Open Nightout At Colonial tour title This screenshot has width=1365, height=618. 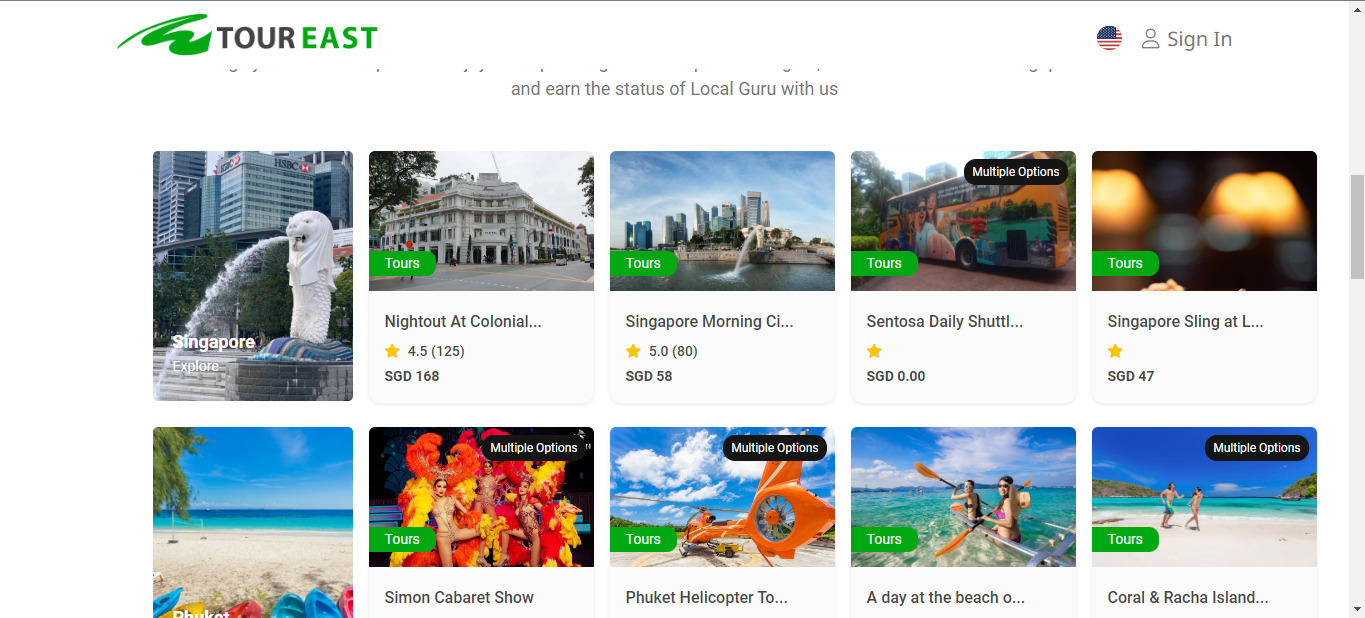pos(463,321)
